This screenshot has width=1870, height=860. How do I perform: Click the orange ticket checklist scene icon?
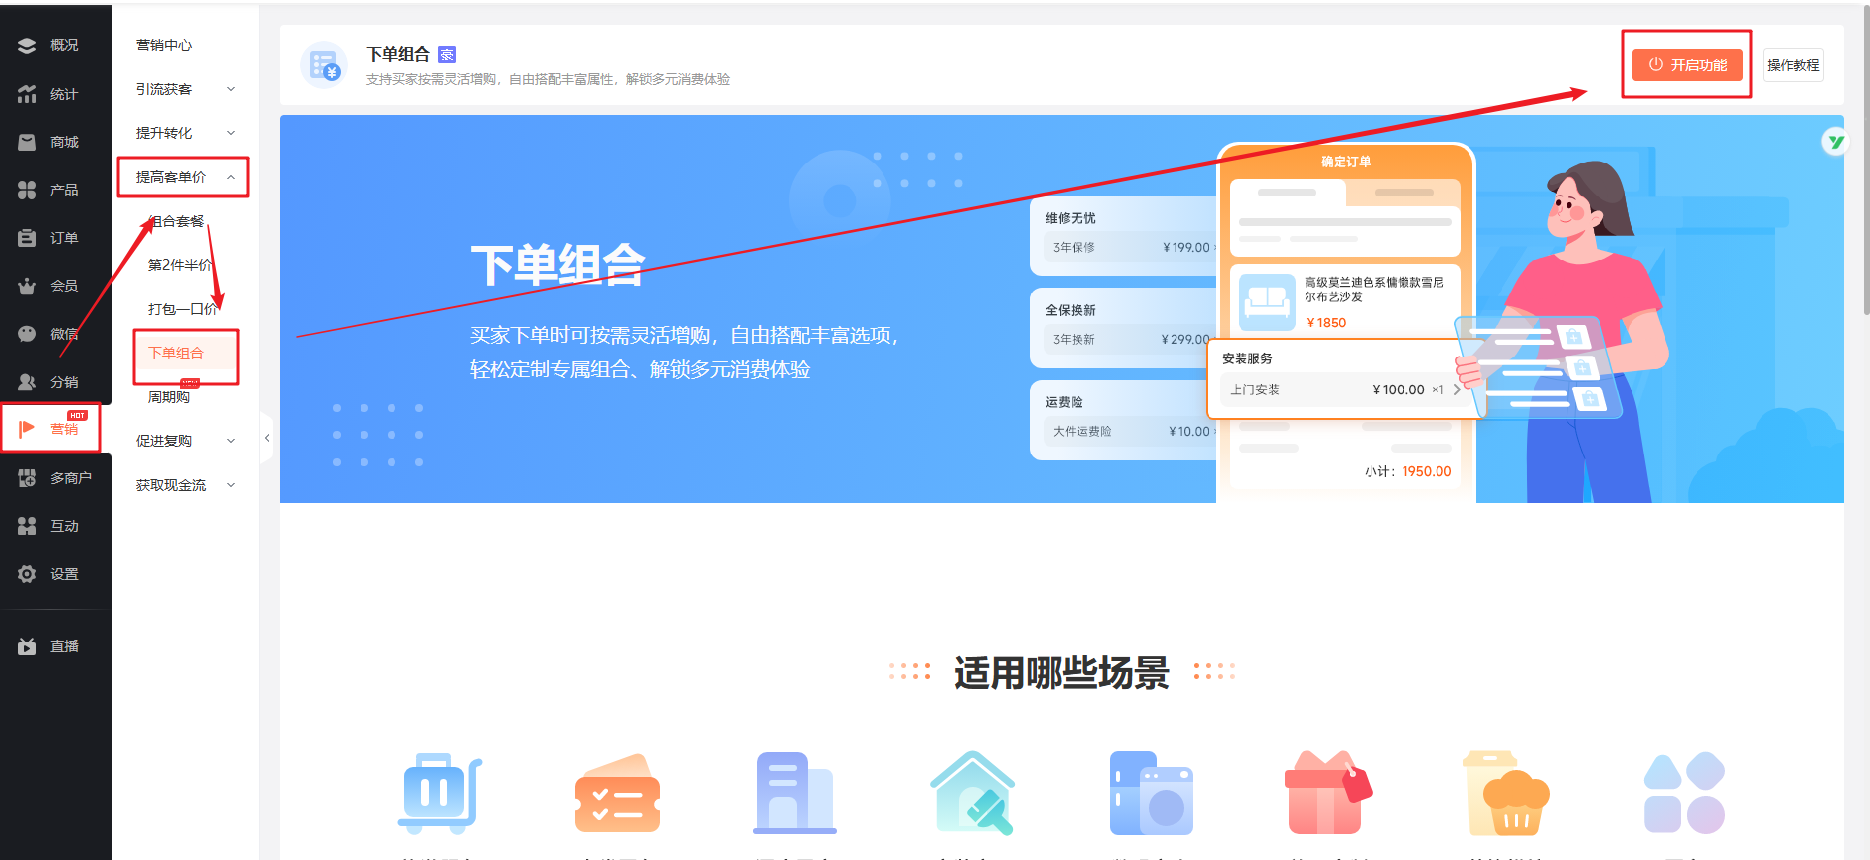[x=617, y=793]
